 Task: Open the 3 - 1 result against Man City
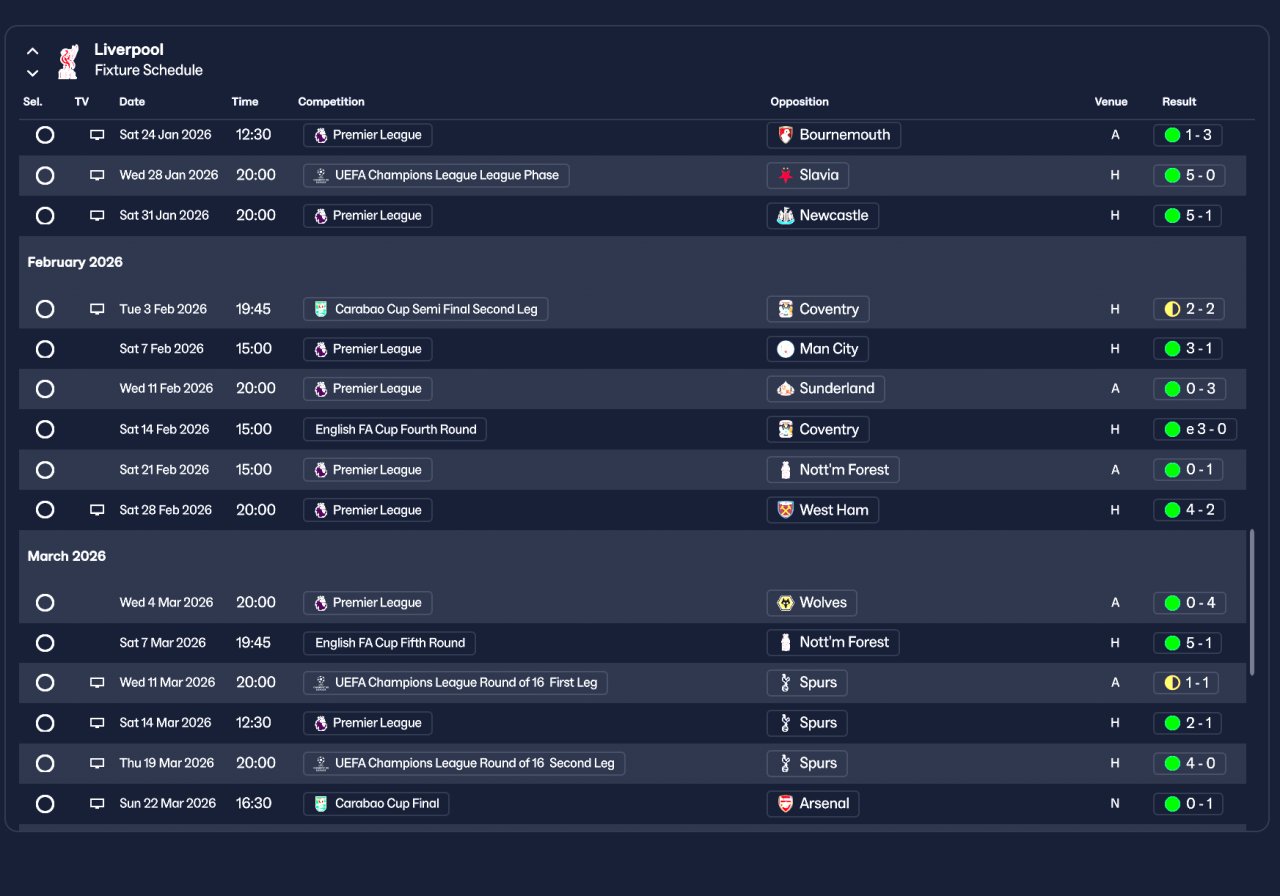(1188, 349)
